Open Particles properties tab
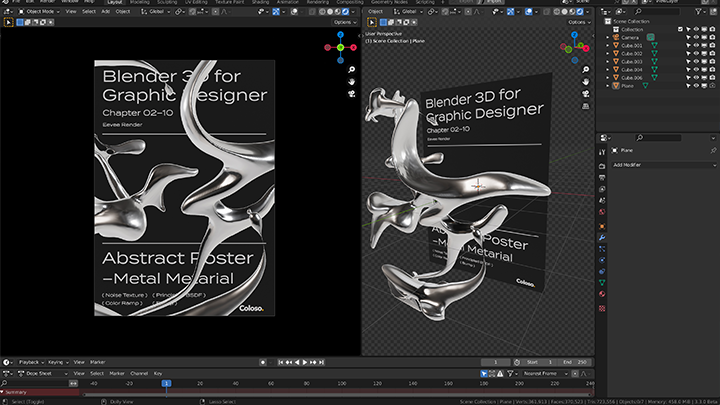The width and height of the screenshot is (720, 405). click(x=602, y=249)
